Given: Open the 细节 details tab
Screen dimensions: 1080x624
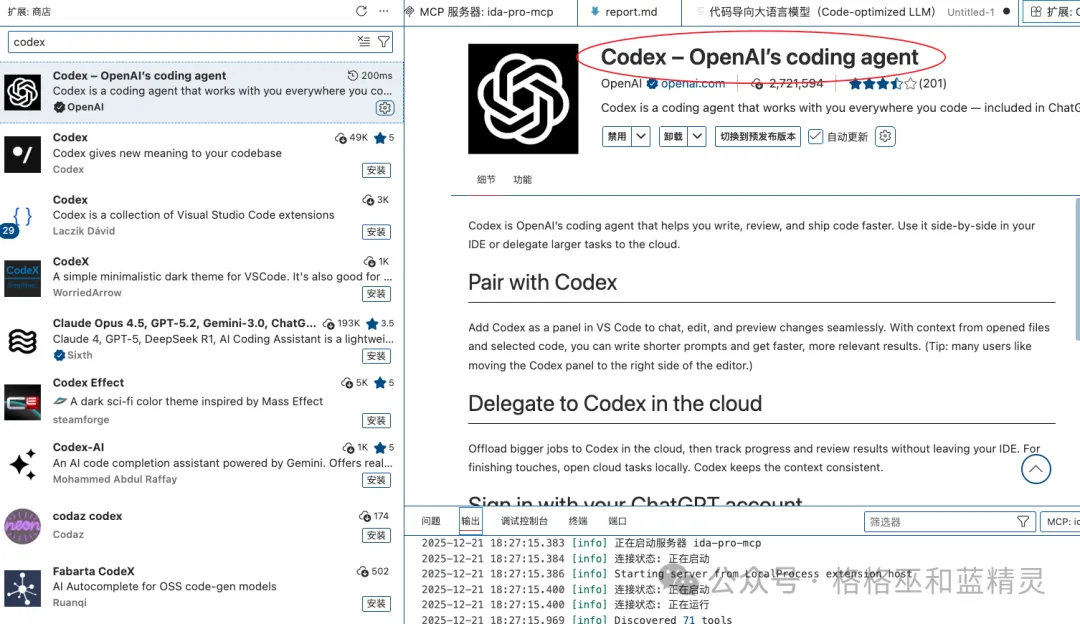Looking at the screenshot, I should pyautogui.click(x=486, y=180).
